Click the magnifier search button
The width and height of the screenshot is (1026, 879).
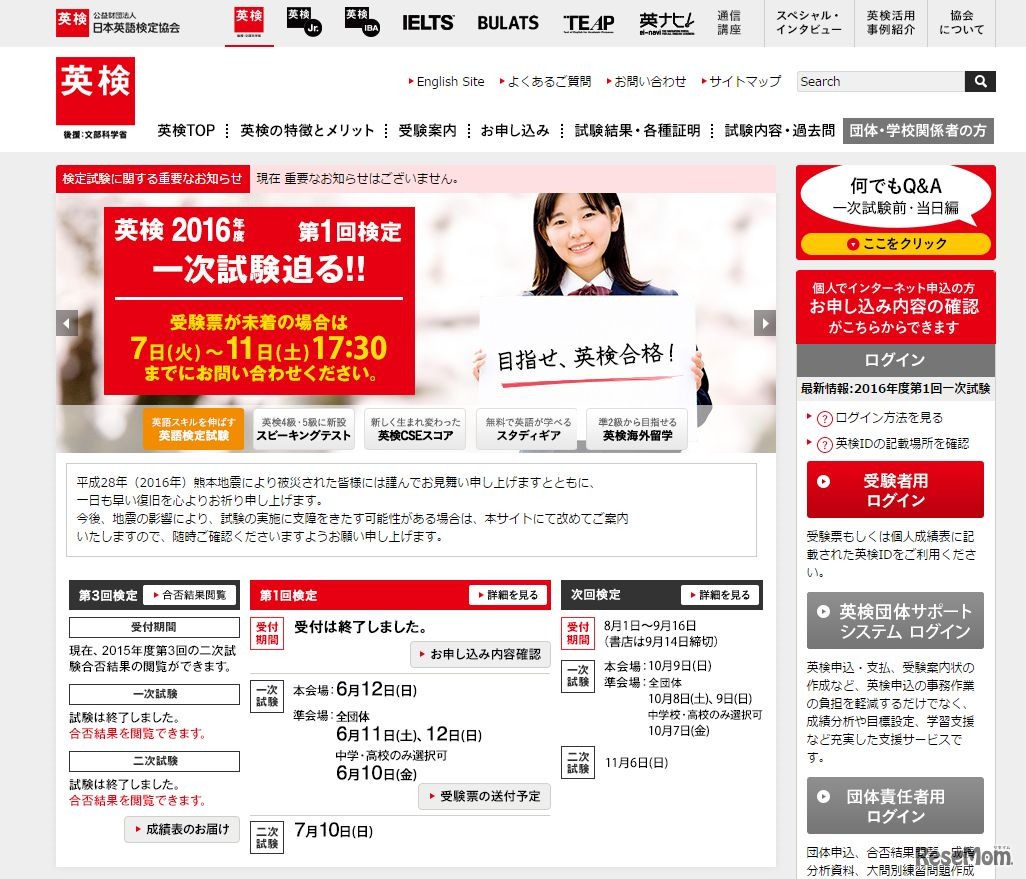(x=980, y=81)
